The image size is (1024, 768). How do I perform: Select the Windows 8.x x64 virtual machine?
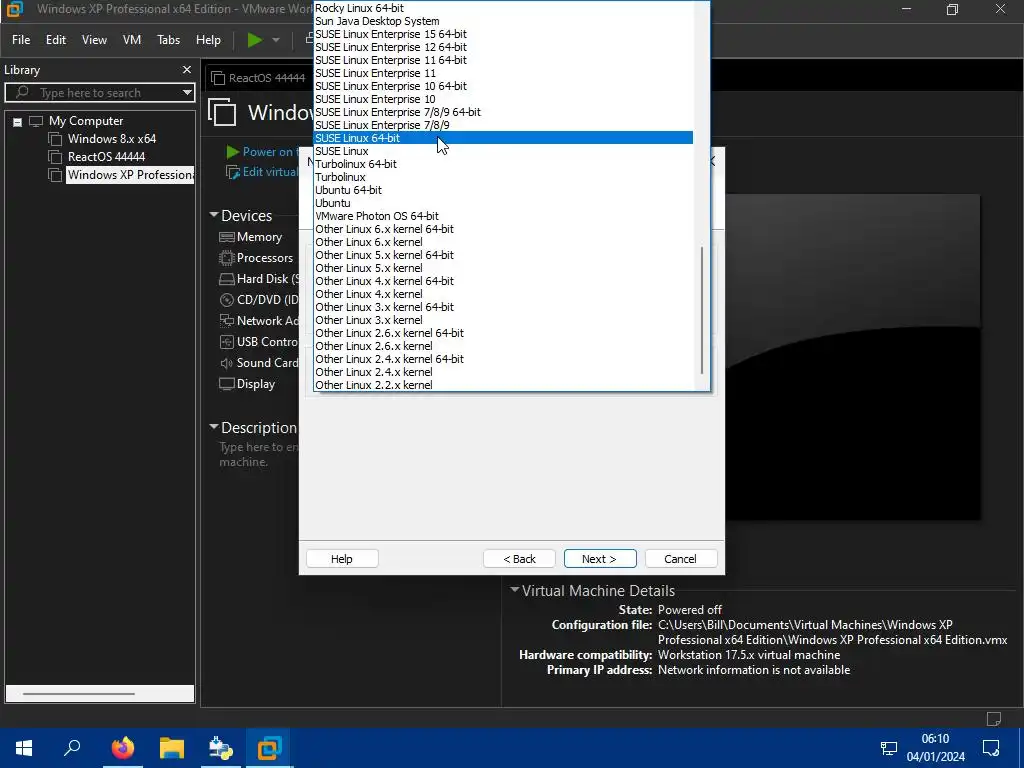coord(112,138)
